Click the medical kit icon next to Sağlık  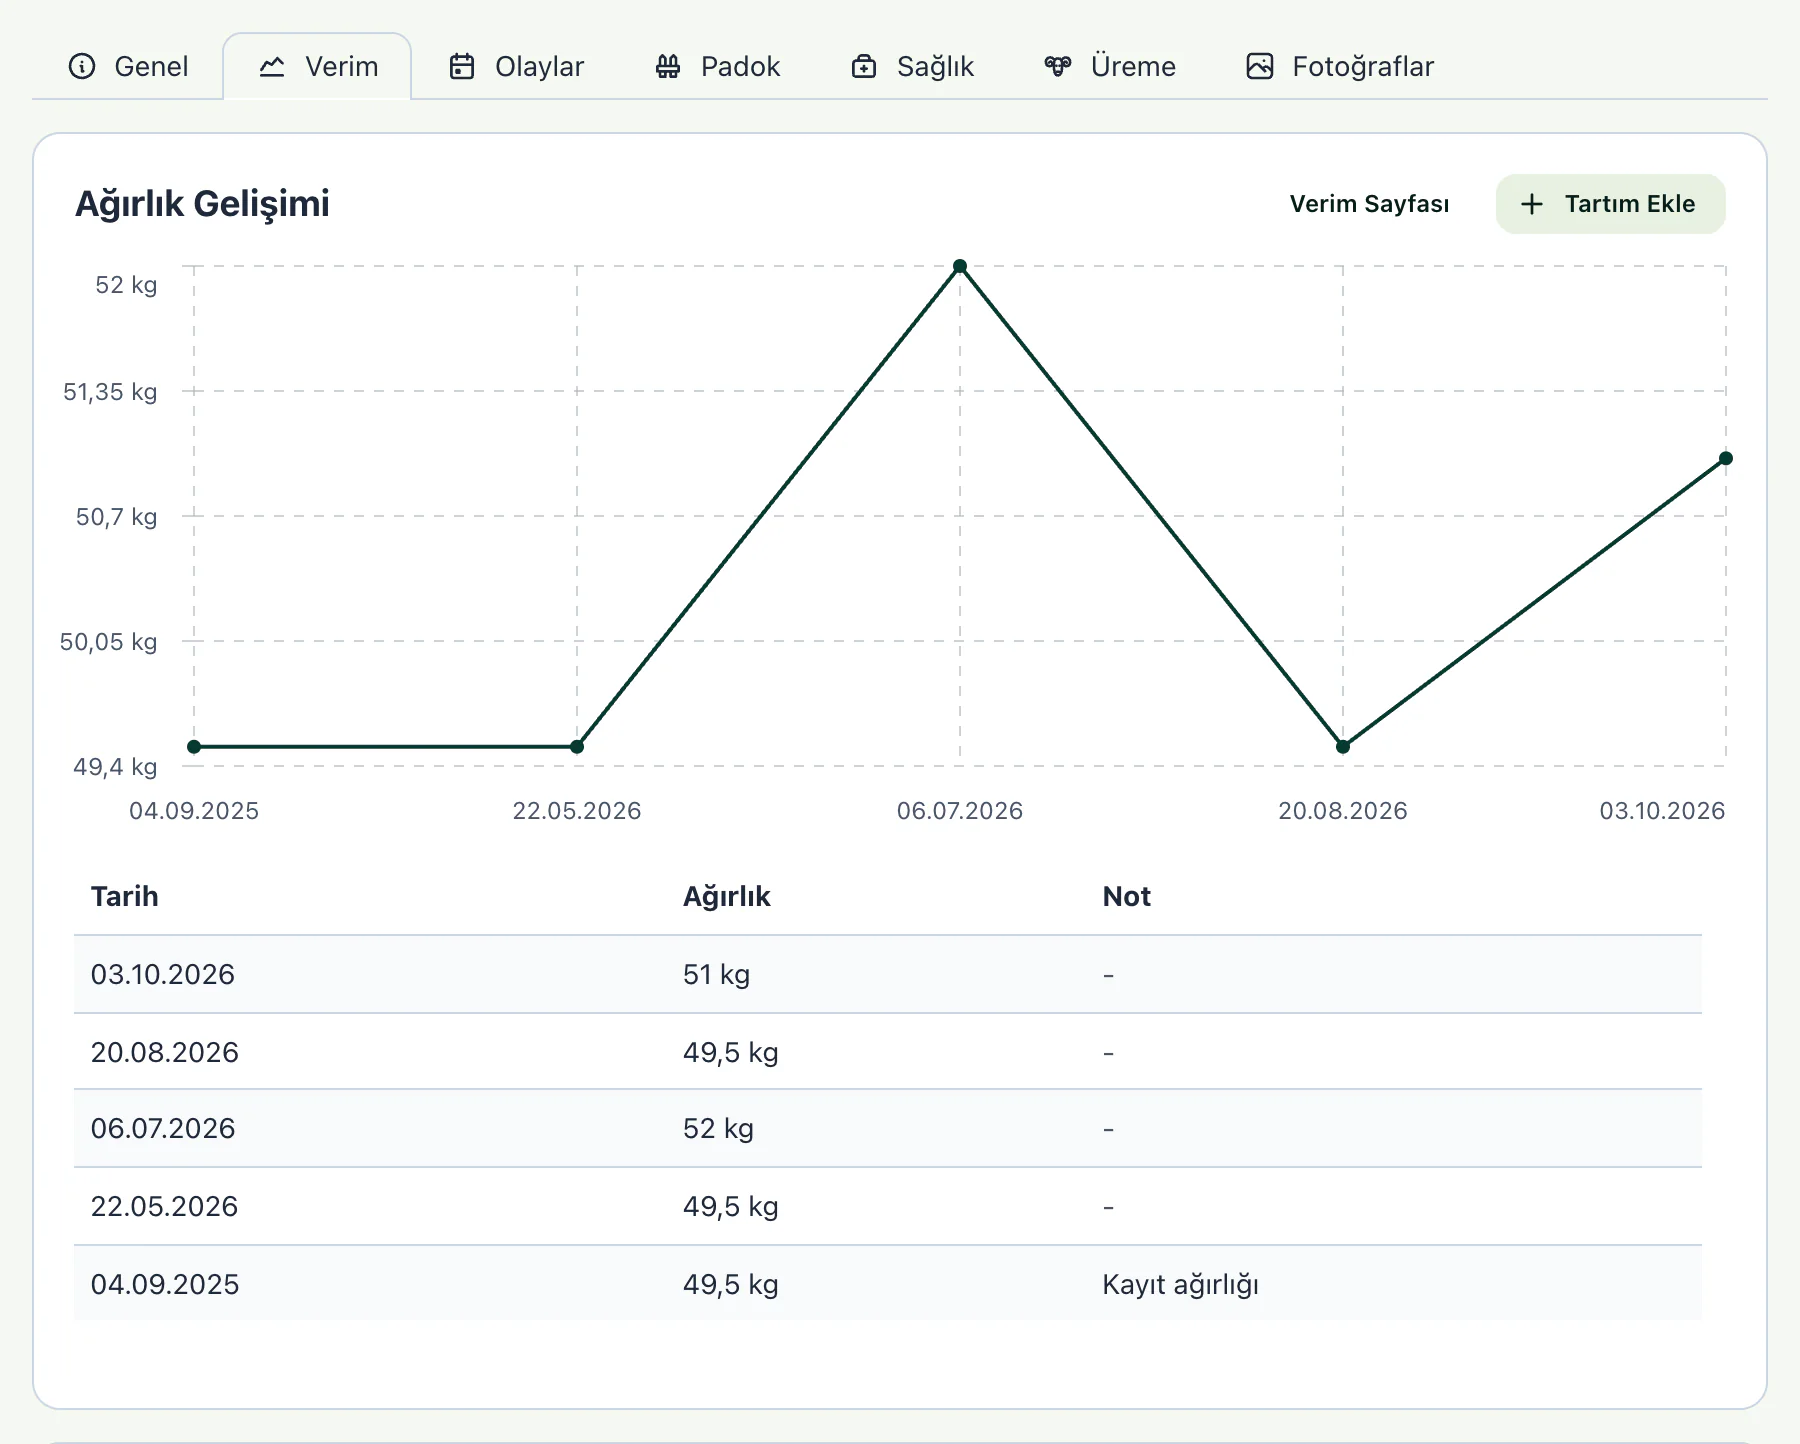coord(864,66)
